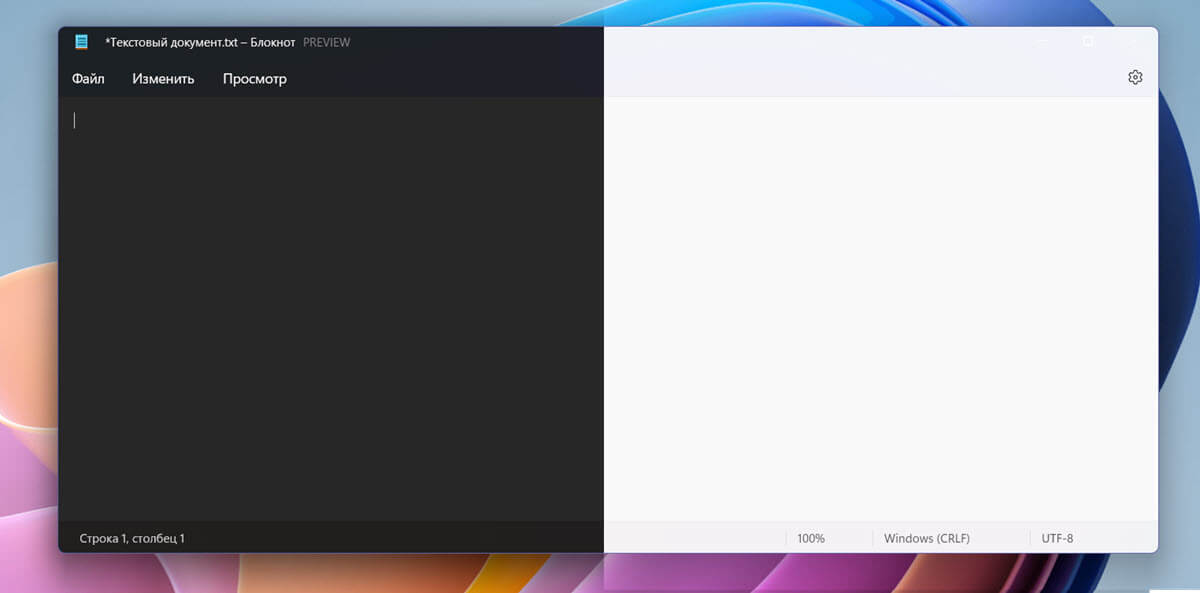Click the 100% zoom level in status bar
Screen dimensions: 1200x593
point(811,538)
